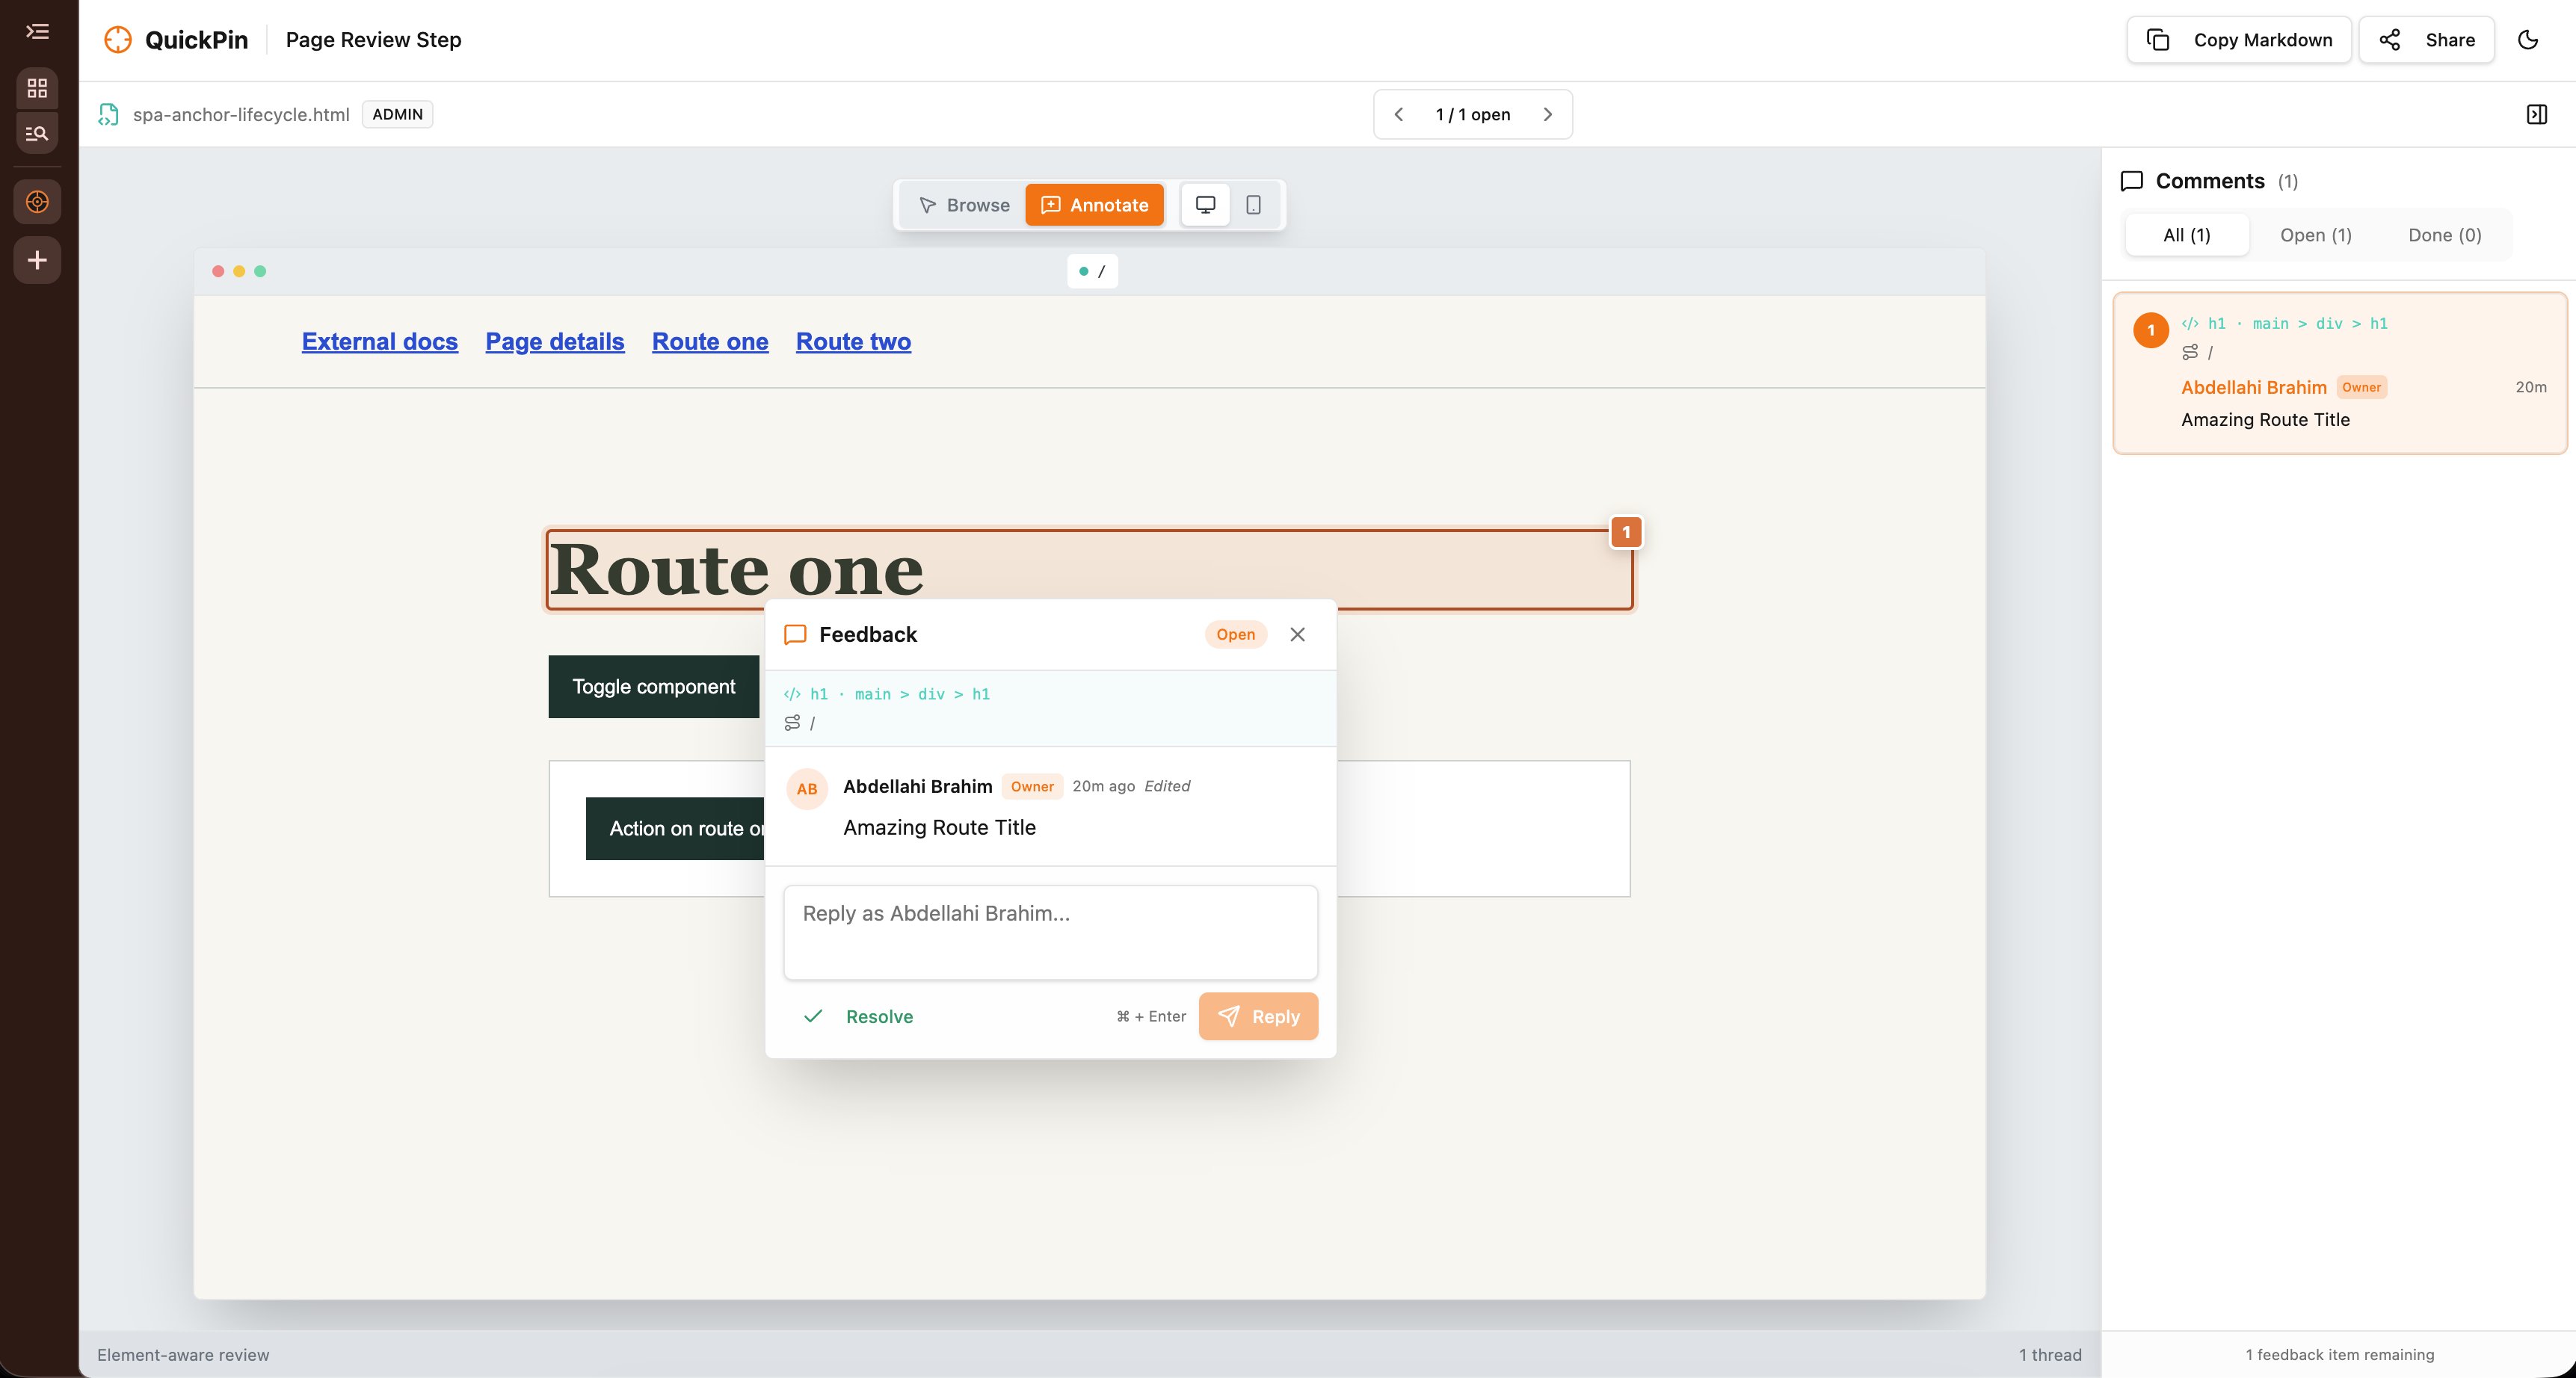Screen dimensions: 2576x1378
Task: Select the orange target icon in sidebar
Action: [37, 202]
